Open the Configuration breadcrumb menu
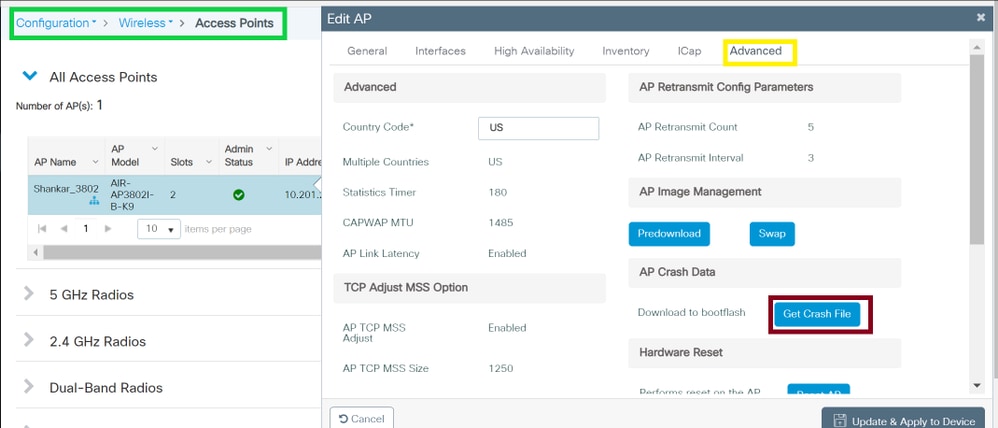 [56, 23]
